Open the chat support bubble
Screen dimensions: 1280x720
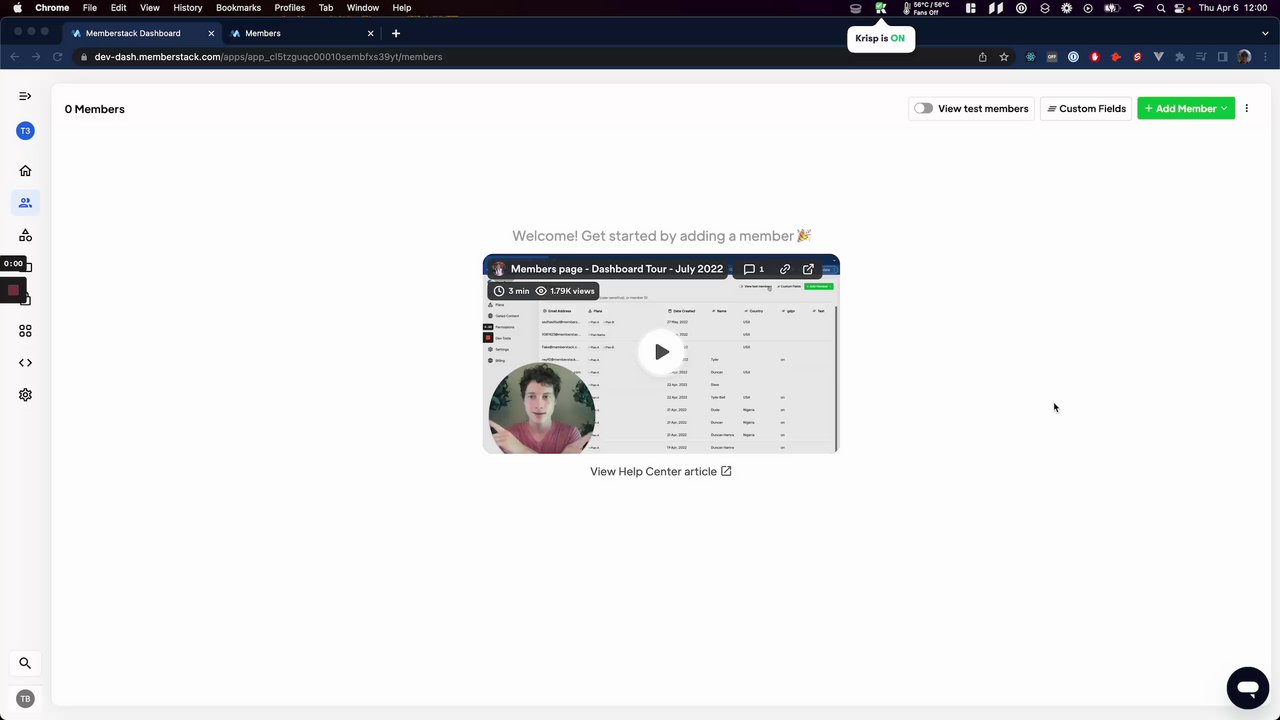pyautogui.click(x=1247, y=688)
